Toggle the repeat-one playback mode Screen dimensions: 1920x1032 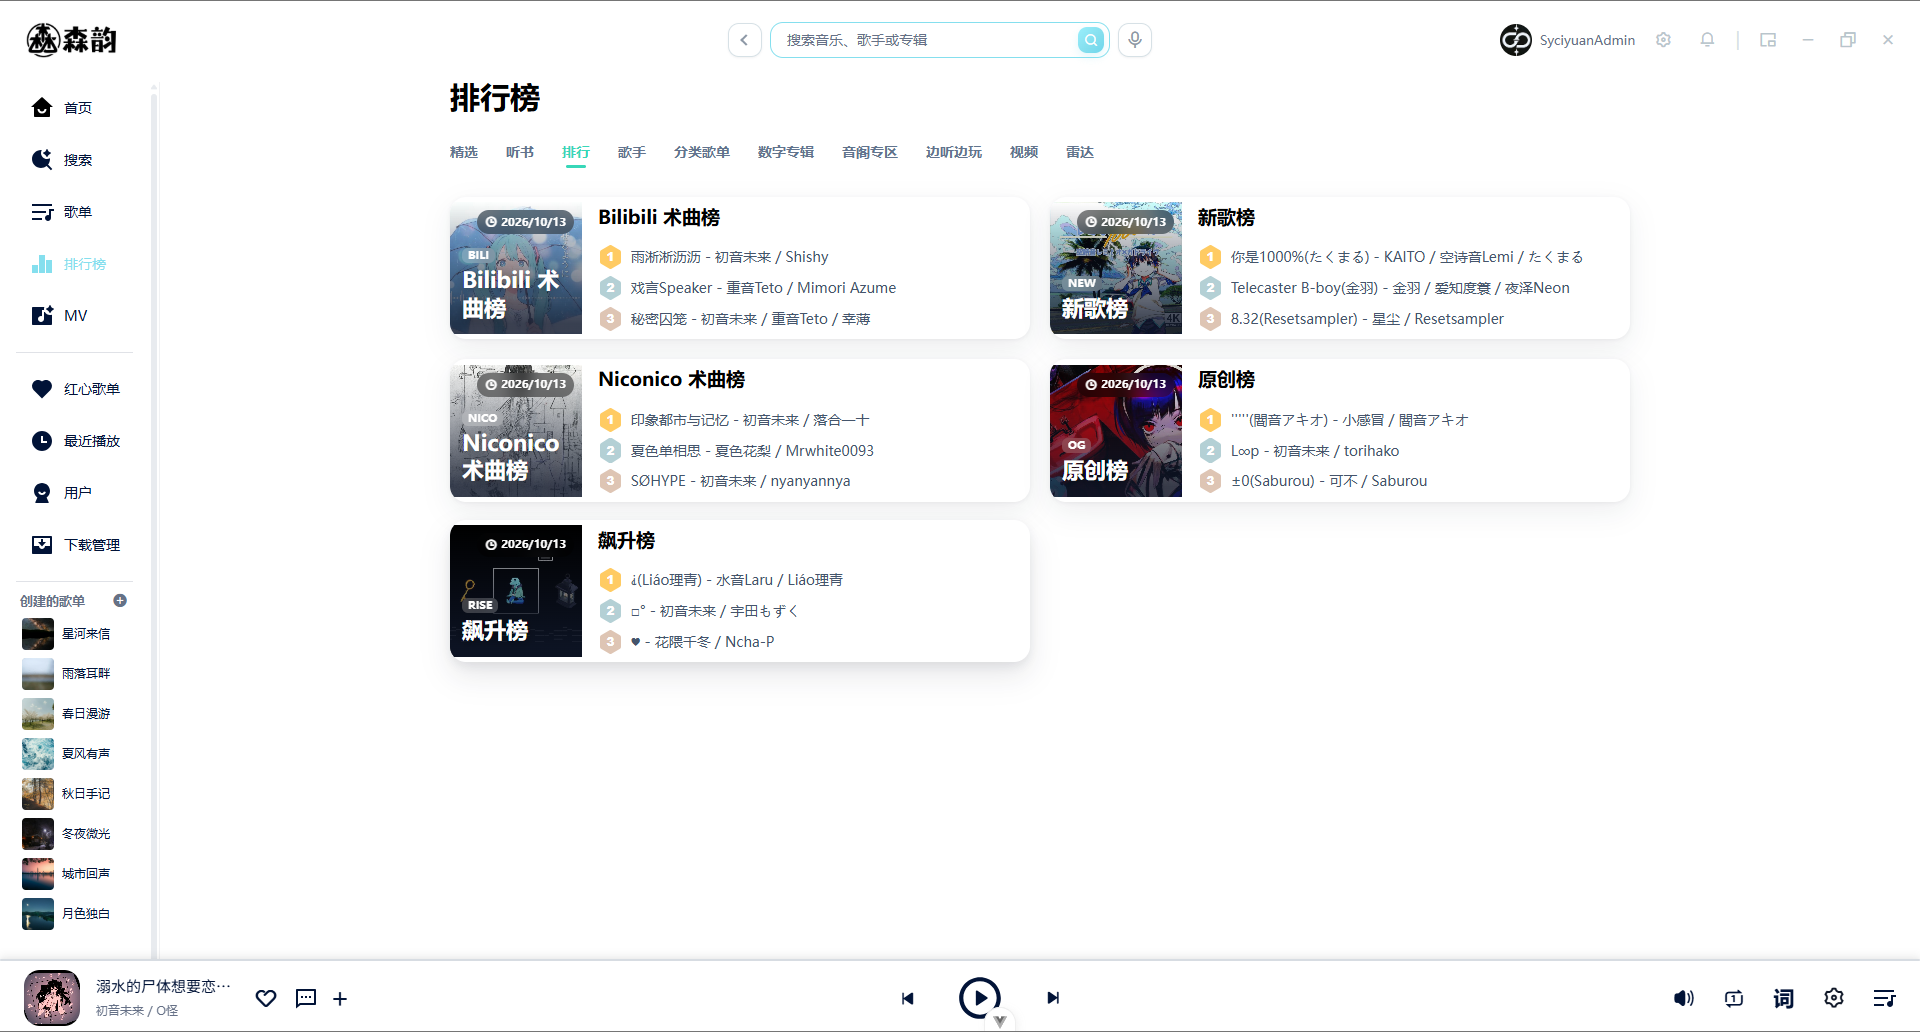point(1734,998)
